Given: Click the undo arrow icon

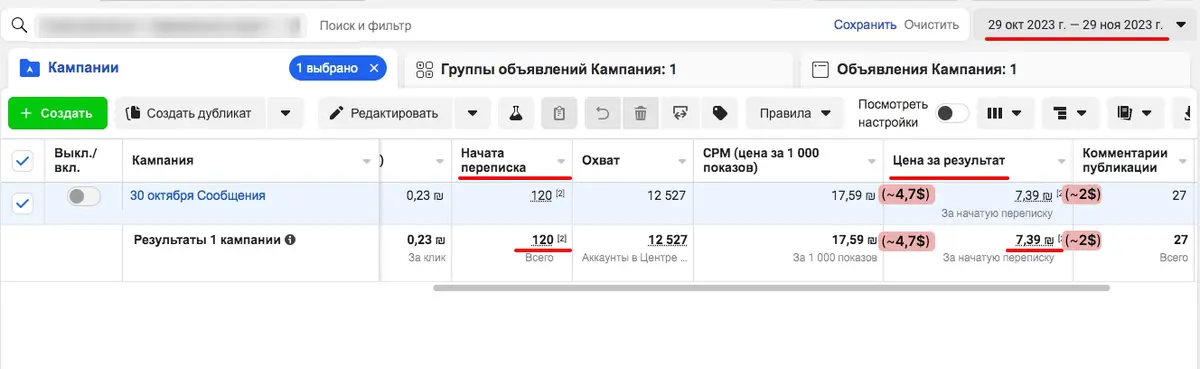Looking at the screenshot, I should [602, 113].
